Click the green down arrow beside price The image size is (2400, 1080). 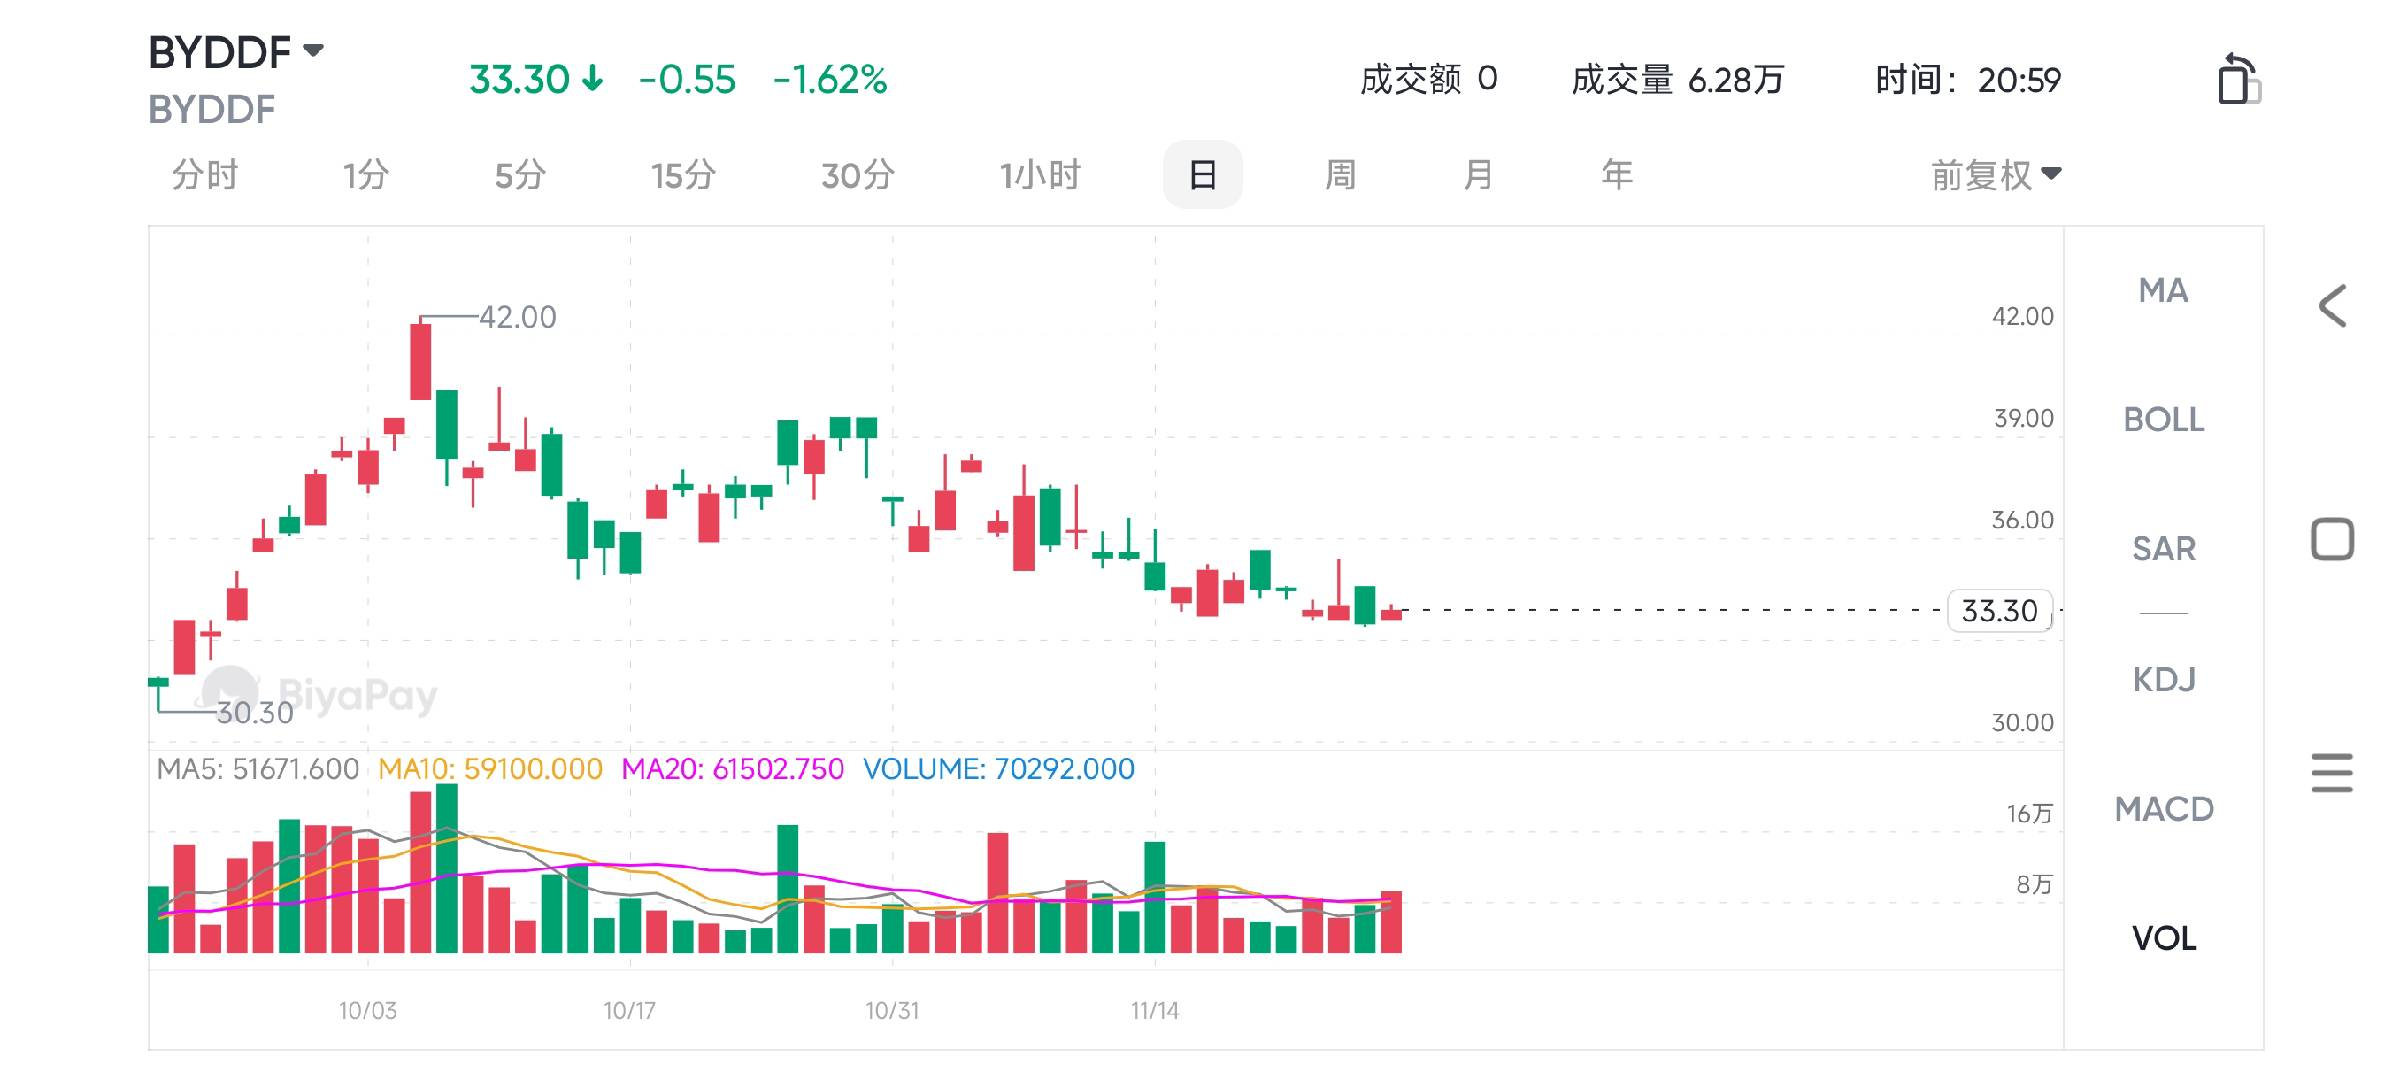(x=593, y=78)
